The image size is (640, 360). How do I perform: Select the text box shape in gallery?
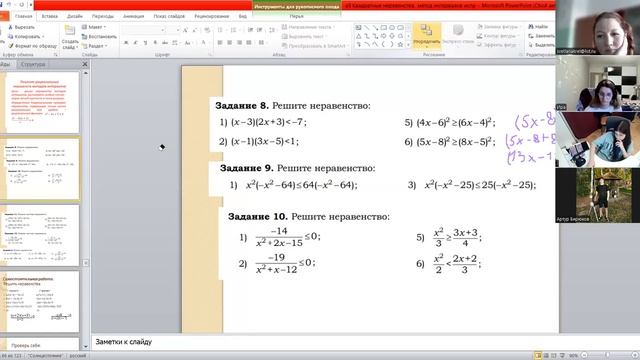pos(358,28)
